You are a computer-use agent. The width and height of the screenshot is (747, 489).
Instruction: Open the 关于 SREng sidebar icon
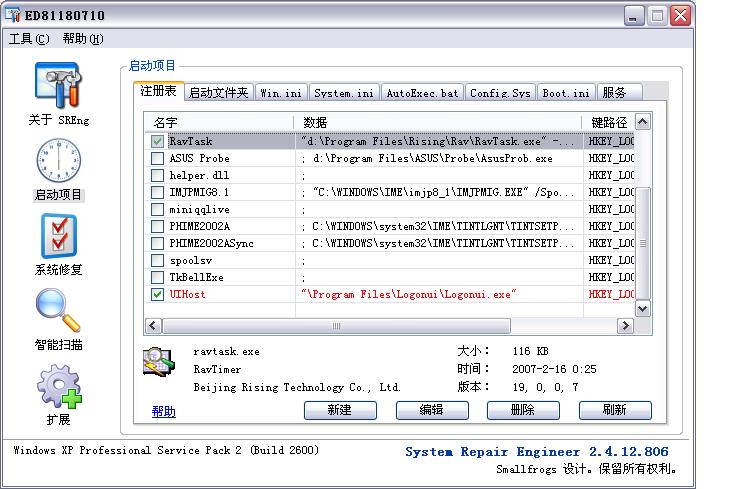[58, 87]
